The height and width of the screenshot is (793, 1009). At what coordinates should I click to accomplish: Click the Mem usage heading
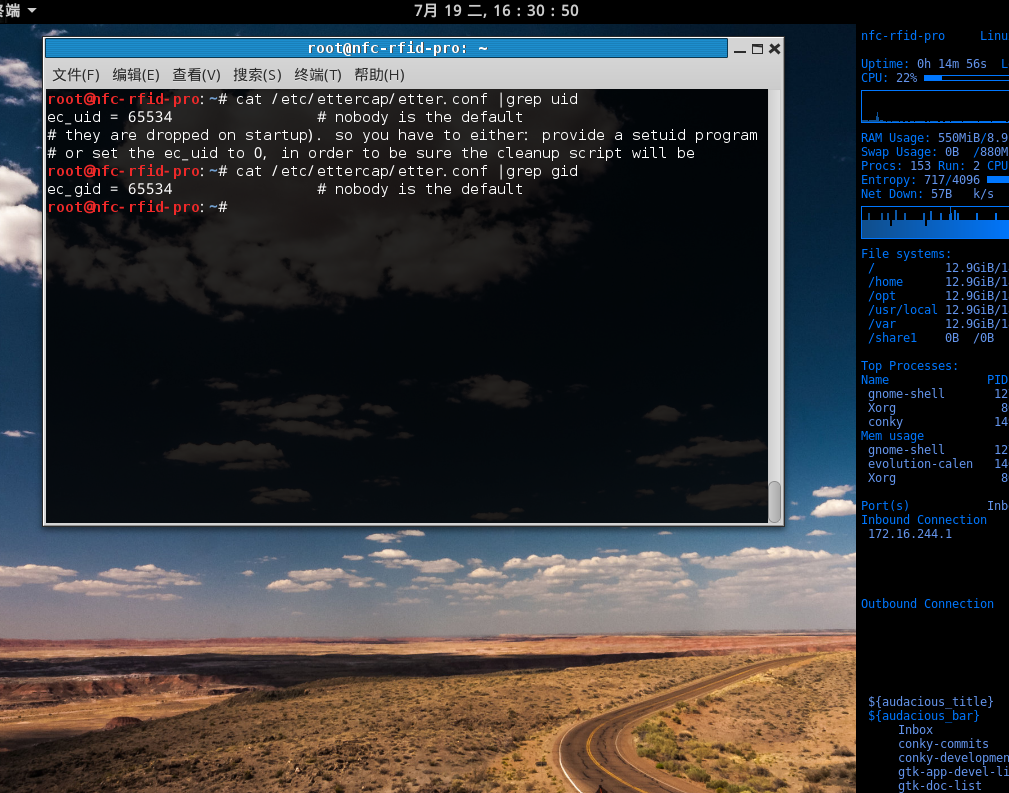point(892,436)
